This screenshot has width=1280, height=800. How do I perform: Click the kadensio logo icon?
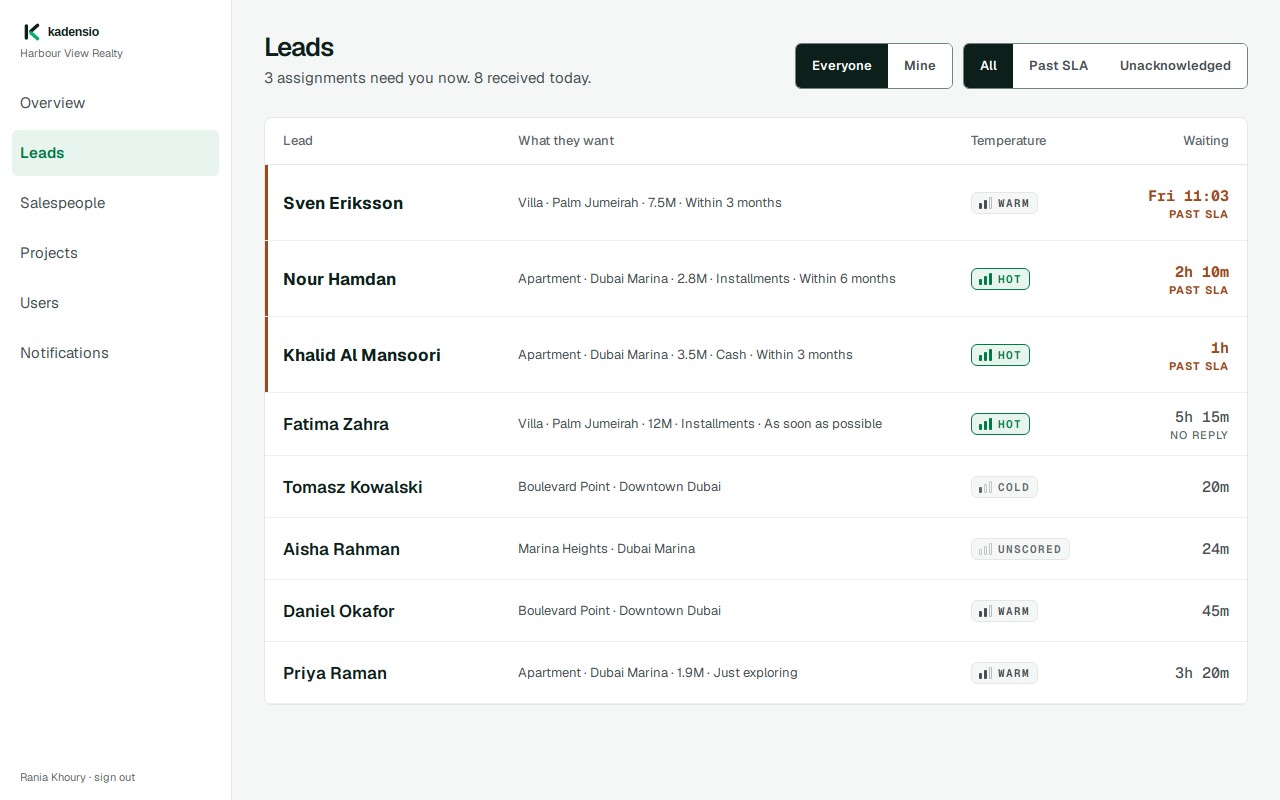pyautogui.click(x=32, y=32)
